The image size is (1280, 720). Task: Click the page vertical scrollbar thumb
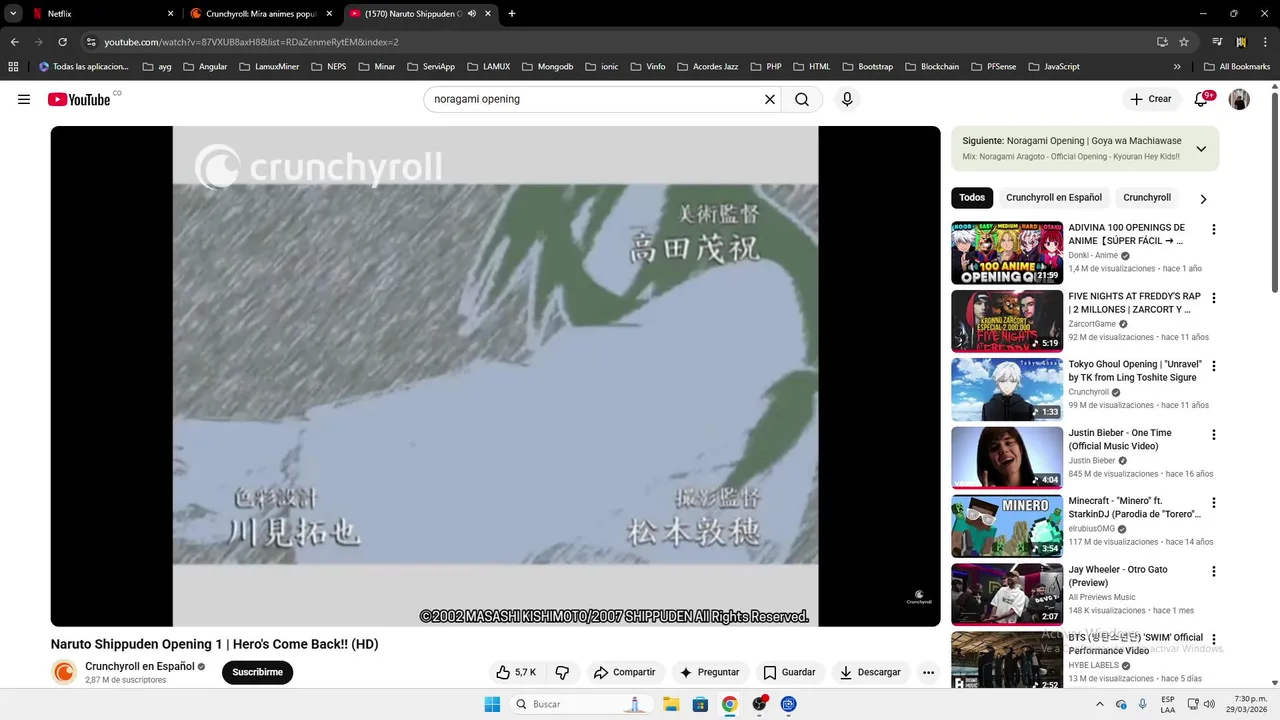click(x=1274, y=192)
